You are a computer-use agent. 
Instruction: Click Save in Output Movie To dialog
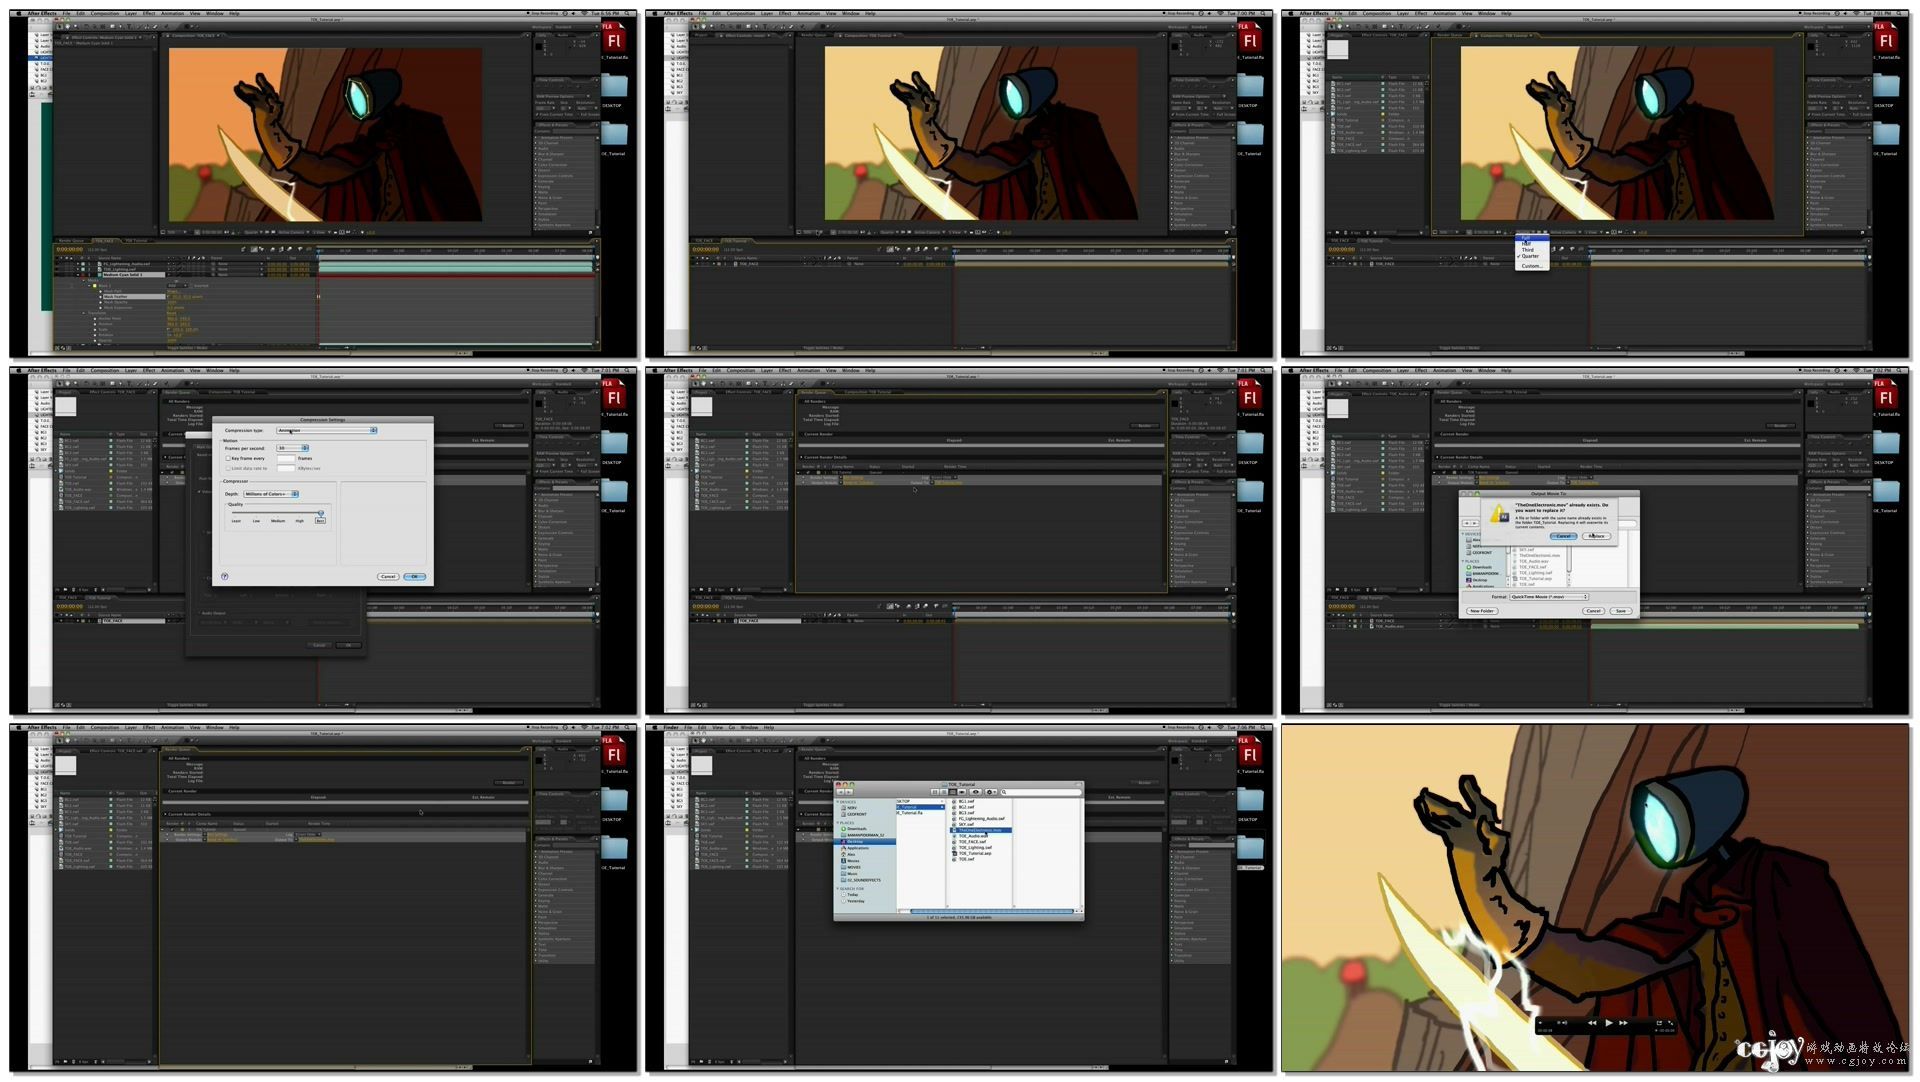(x=1621, y=611)
